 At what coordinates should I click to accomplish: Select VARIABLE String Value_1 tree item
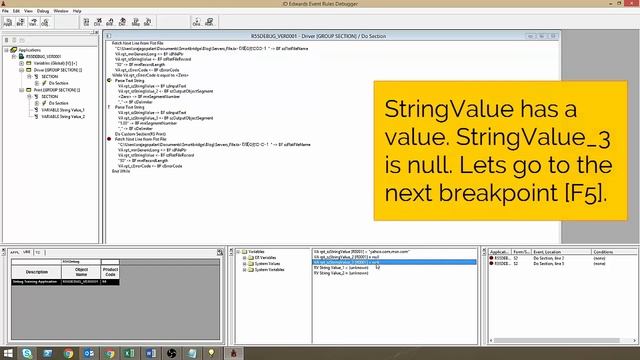click(63, 110)
